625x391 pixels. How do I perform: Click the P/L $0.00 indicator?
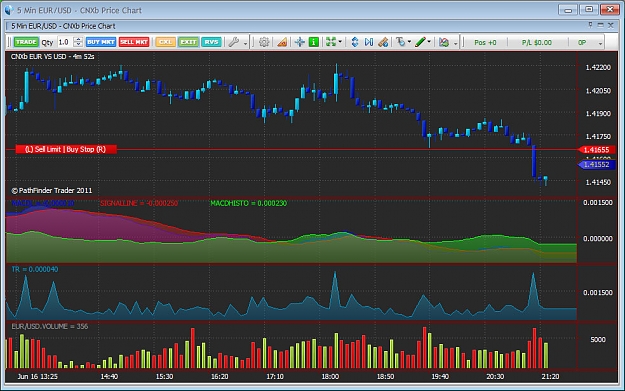pyautogui.click(x=537, y=42)
